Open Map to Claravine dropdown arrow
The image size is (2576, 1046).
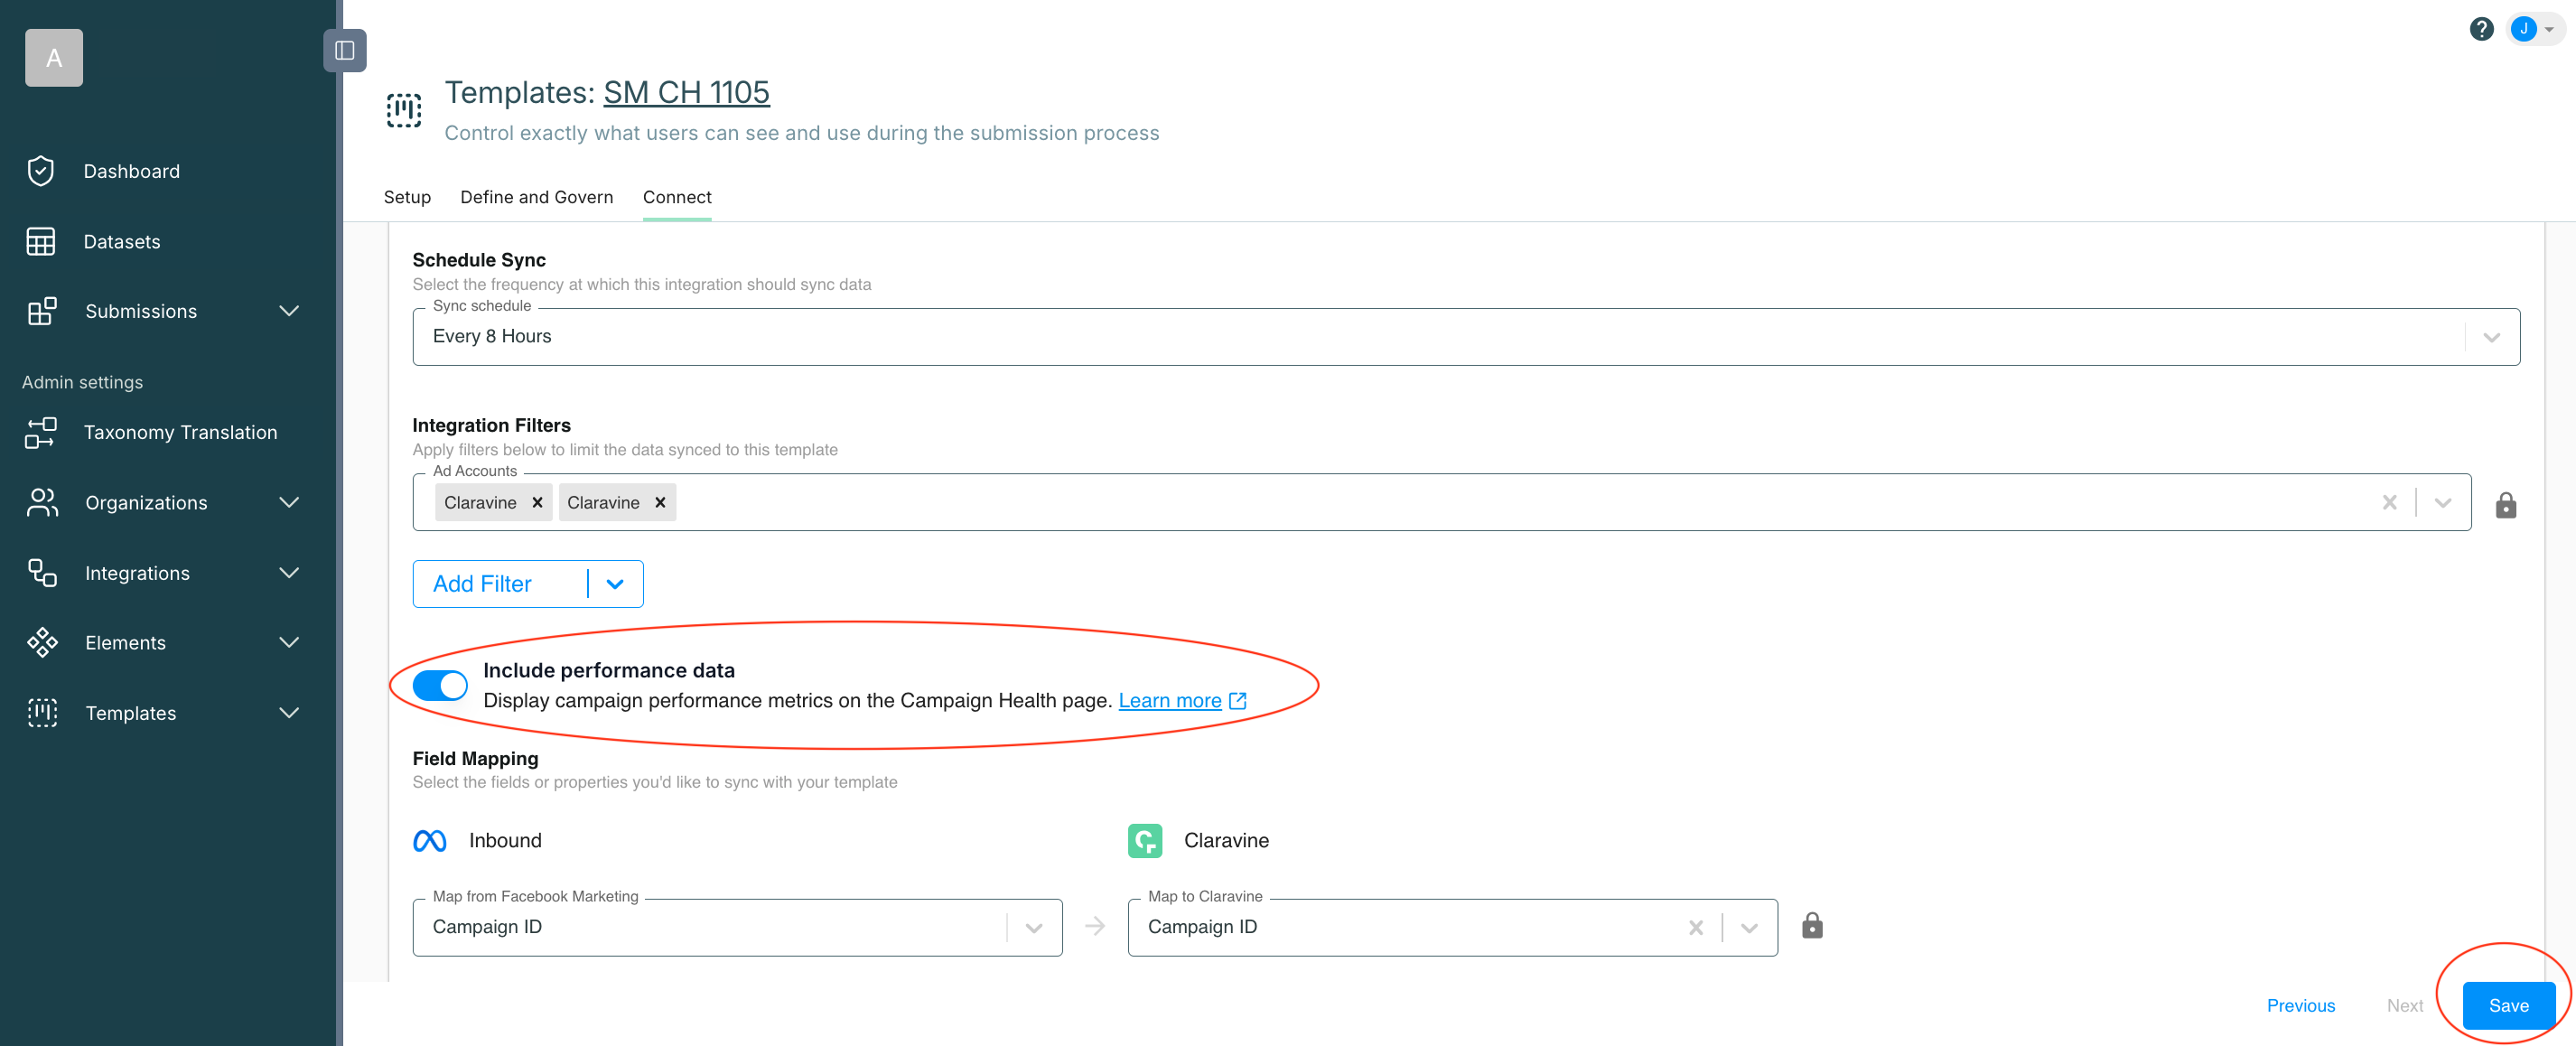1749,927
